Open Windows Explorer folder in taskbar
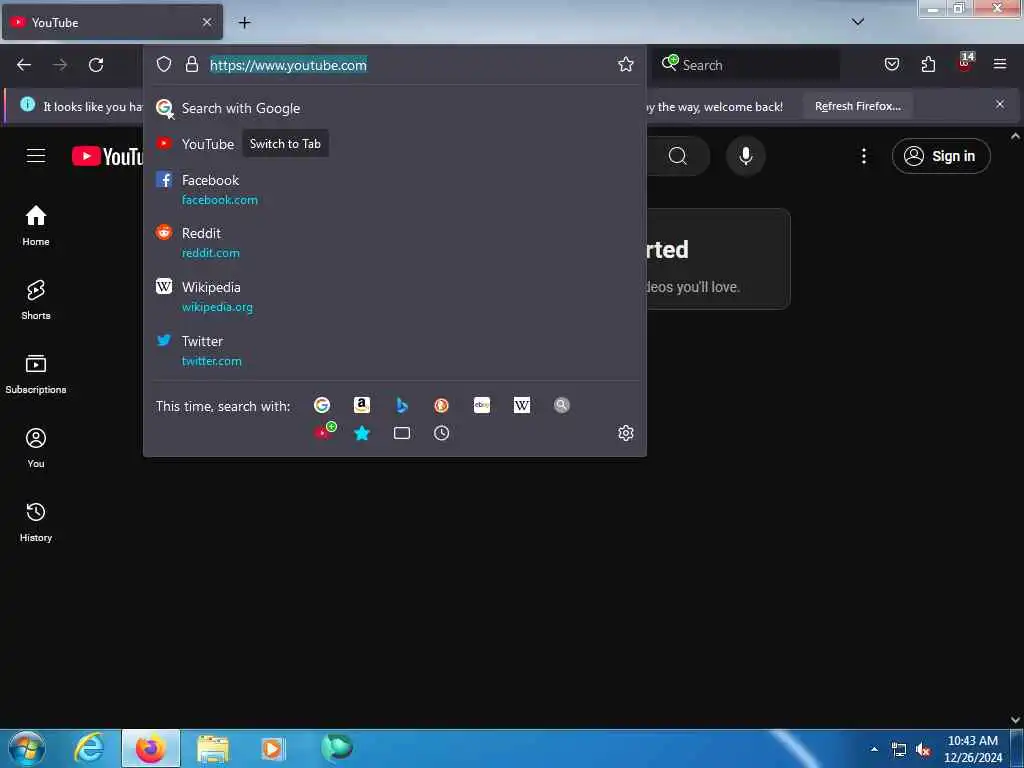 [213, 748]
